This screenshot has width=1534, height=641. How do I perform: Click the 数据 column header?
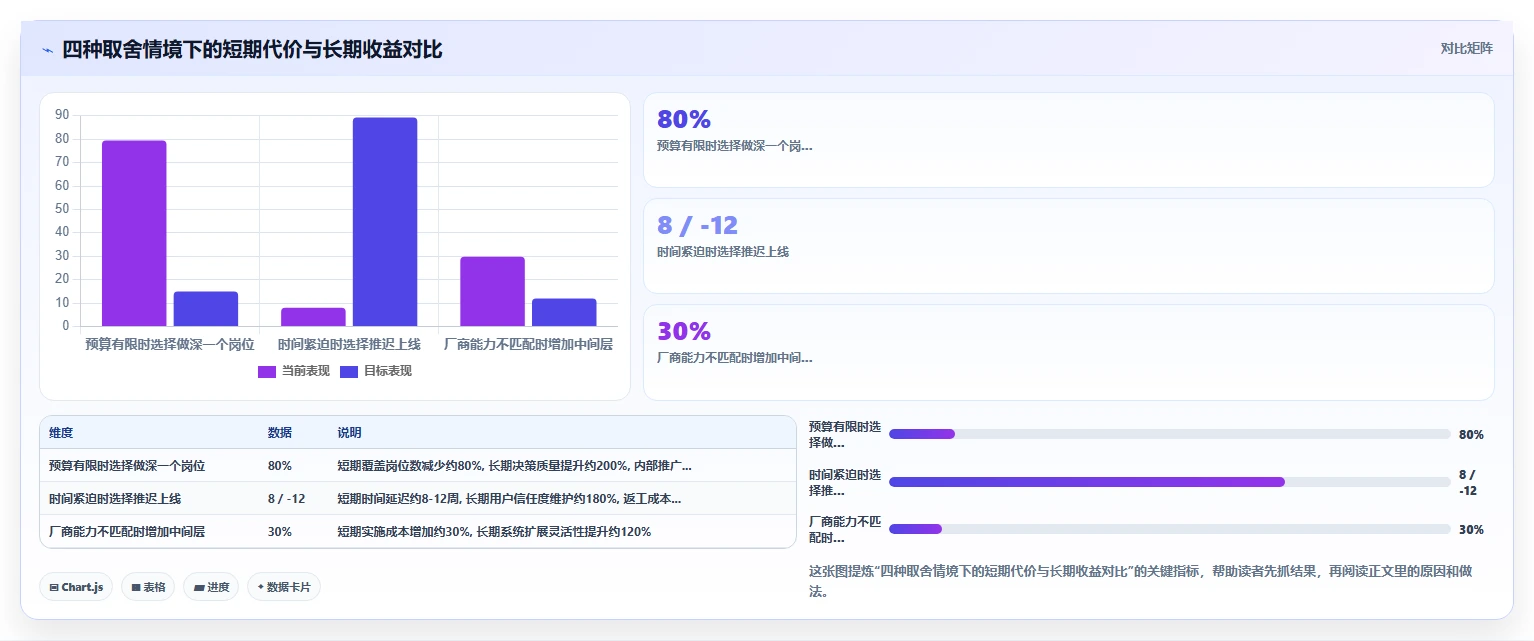click(x=280, y=433)
